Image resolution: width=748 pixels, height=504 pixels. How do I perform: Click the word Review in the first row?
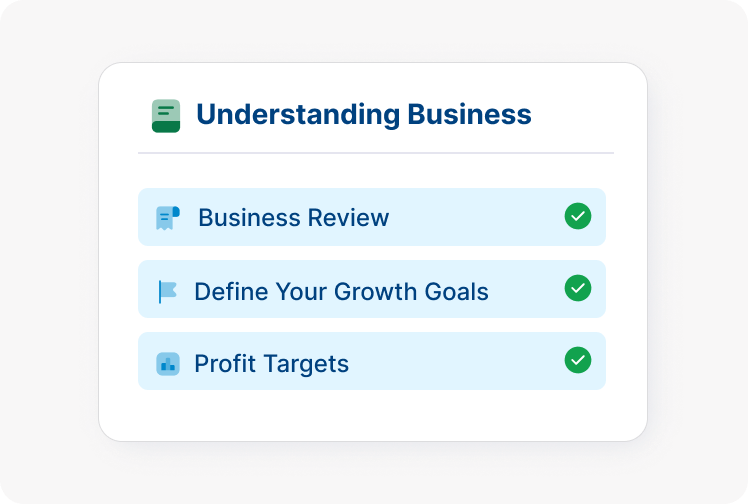point(349,218)
